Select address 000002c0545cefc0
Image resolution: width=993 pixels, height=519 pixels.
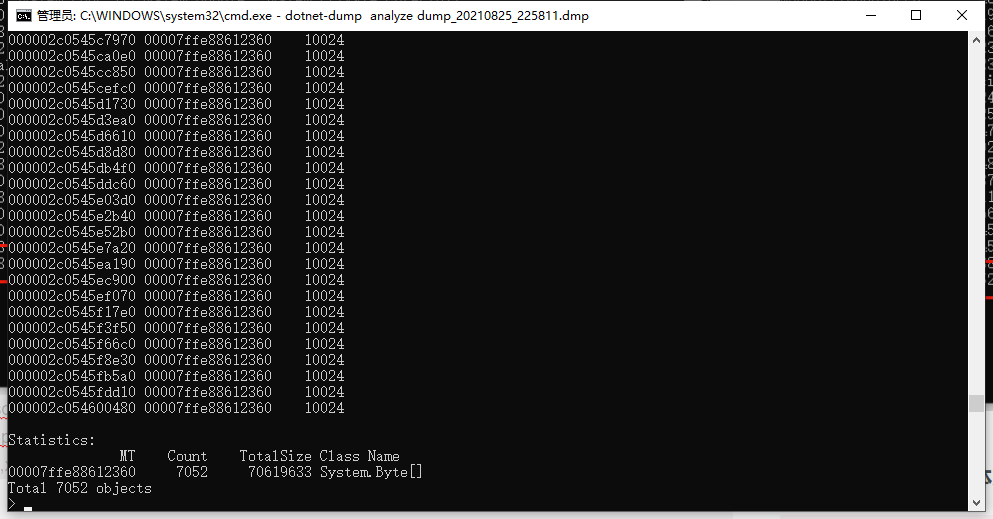tap(72, 88)
